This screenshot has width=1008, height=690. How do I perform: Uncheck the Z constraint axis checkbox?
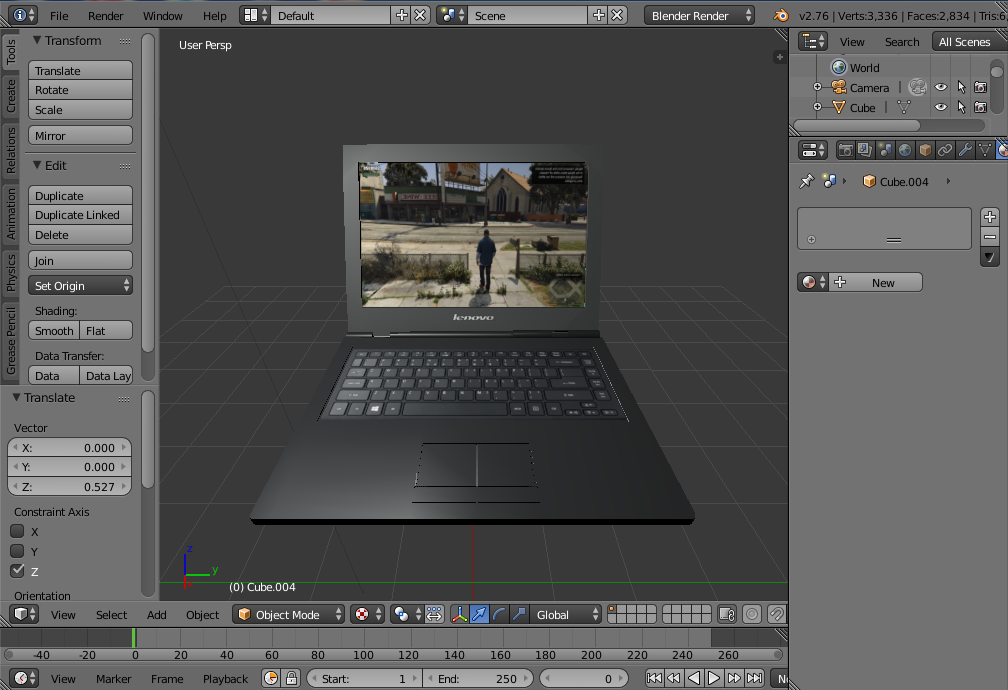[x=17, y=571]
